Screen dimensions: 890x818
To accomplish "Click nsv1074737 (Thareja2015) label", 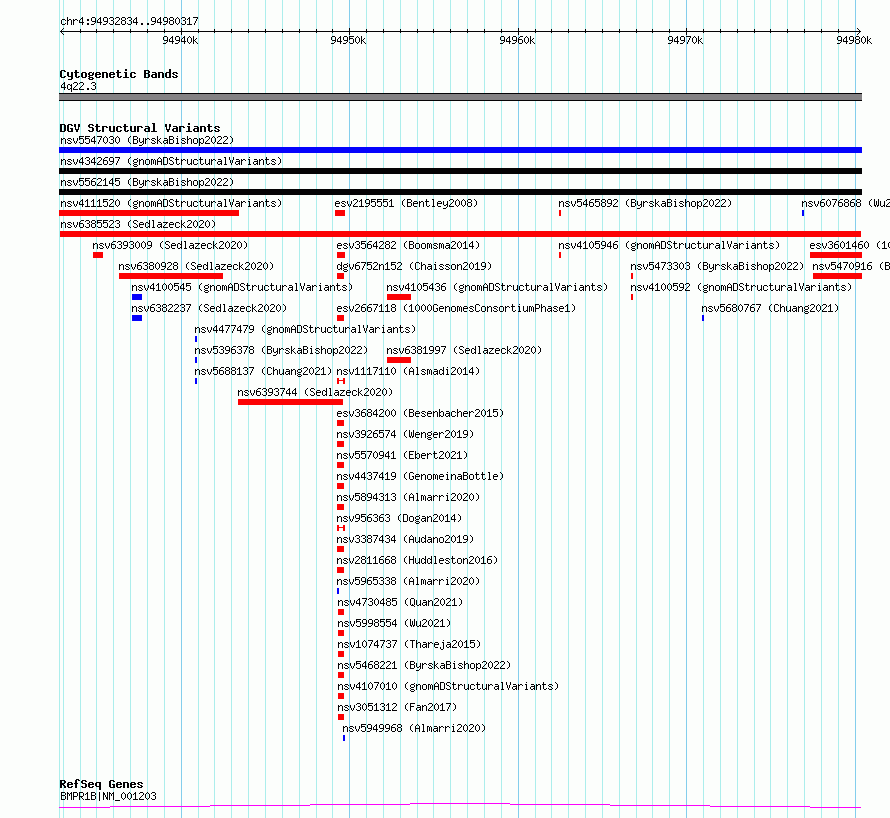I will (409, 644).
